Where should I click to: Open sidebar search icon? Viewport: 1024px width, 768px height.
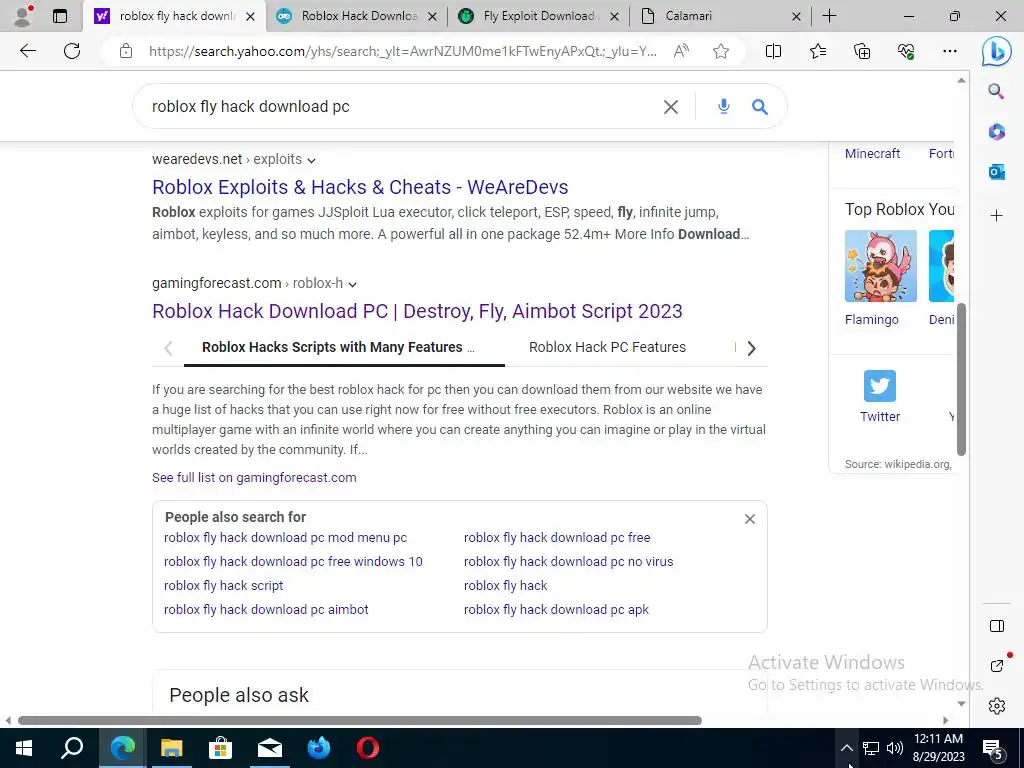[996, 91]
